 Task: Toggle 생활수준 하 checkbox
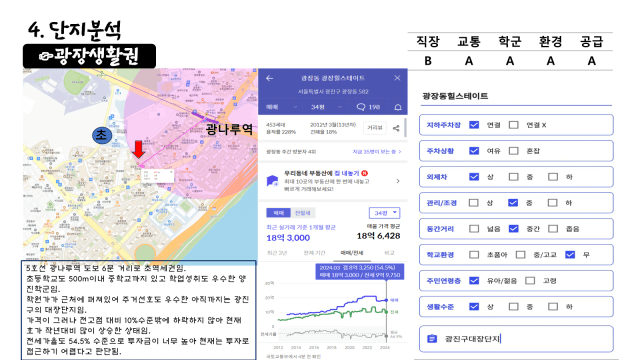coord(553,307)
